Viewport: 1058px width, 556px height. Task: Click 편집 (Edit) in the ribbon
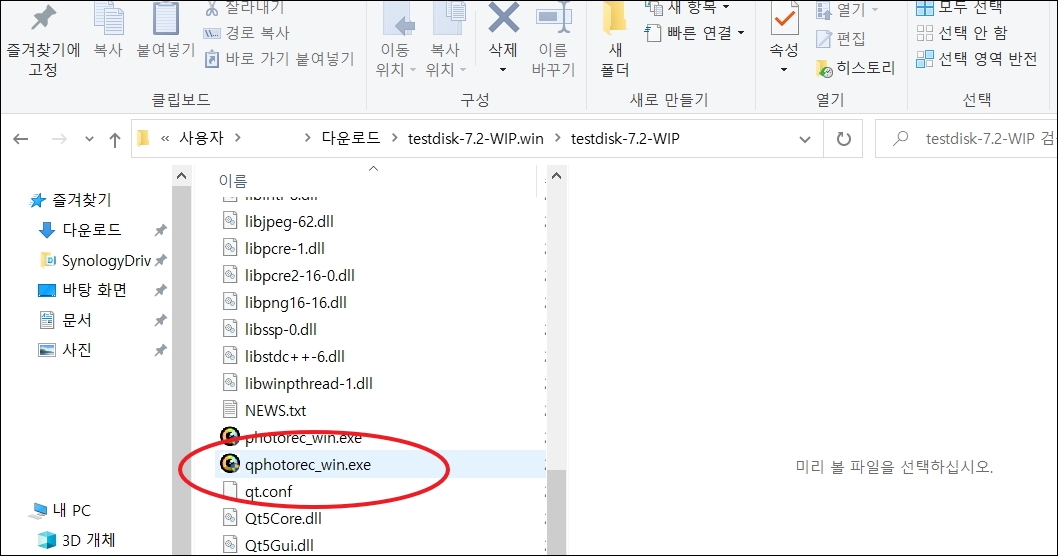(841, 38)
